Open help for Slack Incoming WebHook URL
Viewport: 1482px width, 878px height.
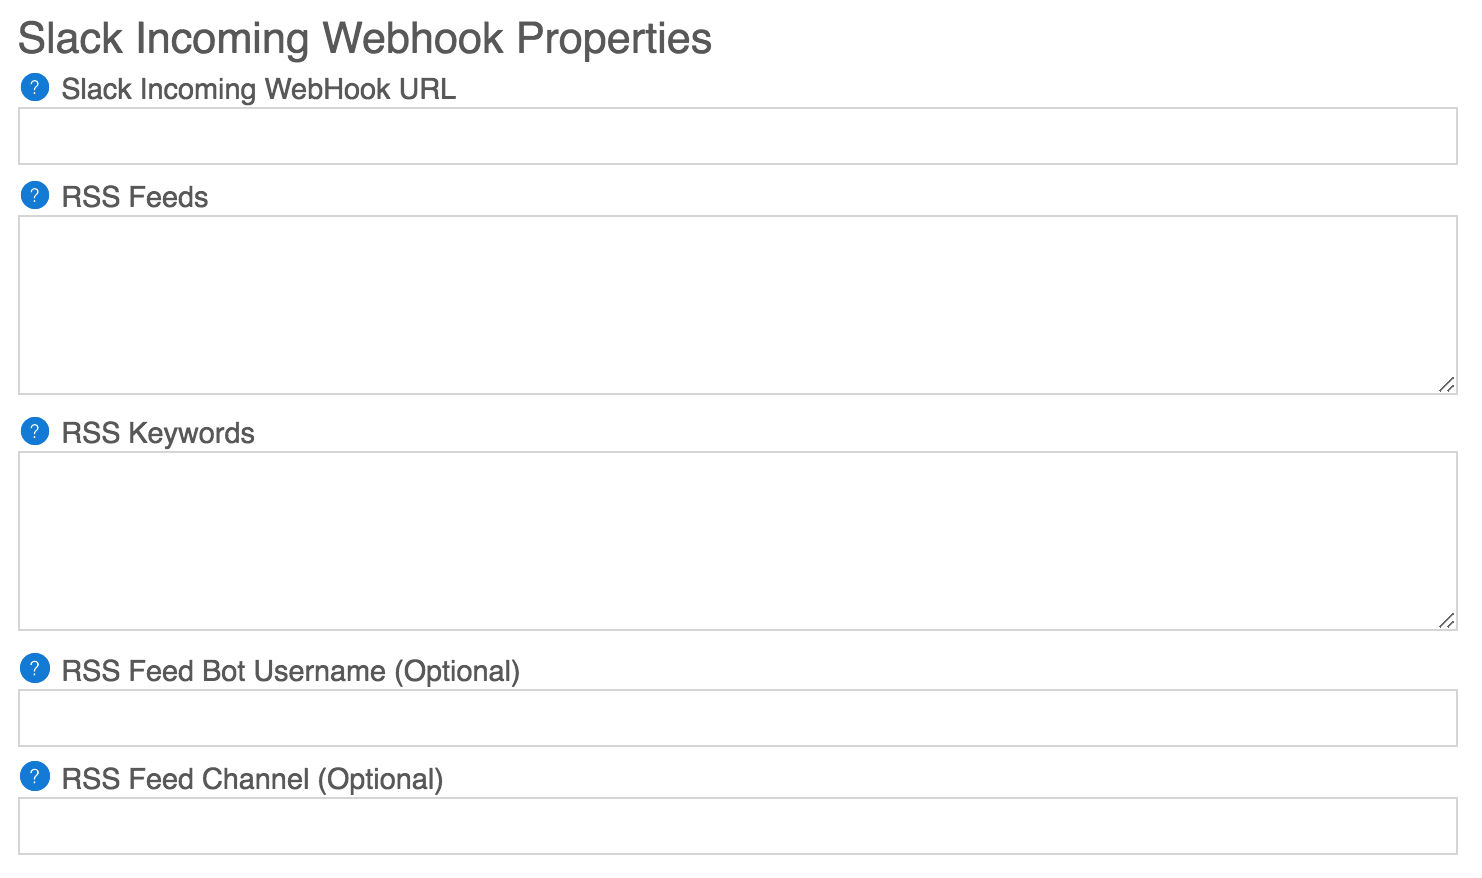(34, 87)
